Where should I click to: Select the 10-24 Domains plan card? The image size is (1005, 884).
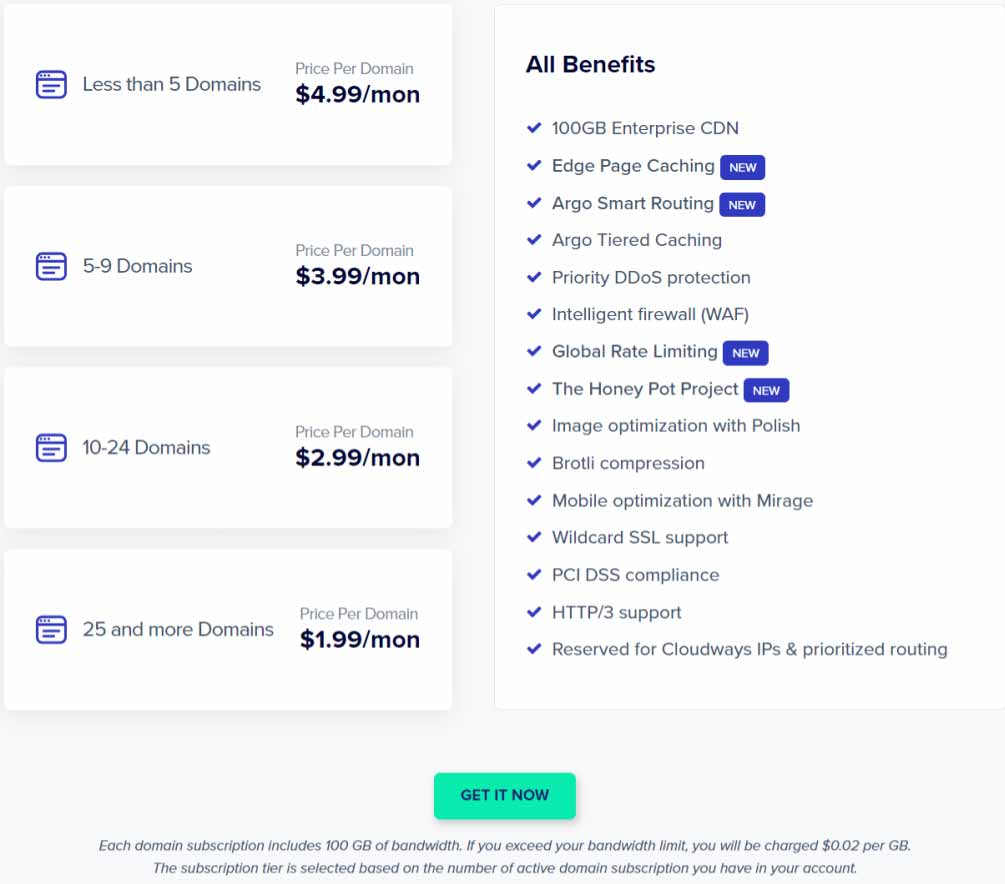tap(228, 447)
